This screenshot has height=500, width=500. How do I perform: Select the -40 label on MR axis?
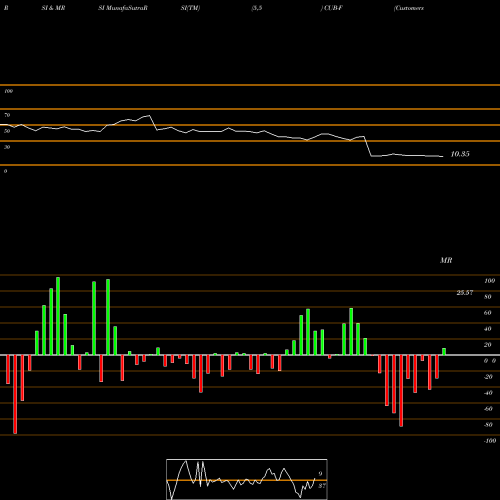488,393
